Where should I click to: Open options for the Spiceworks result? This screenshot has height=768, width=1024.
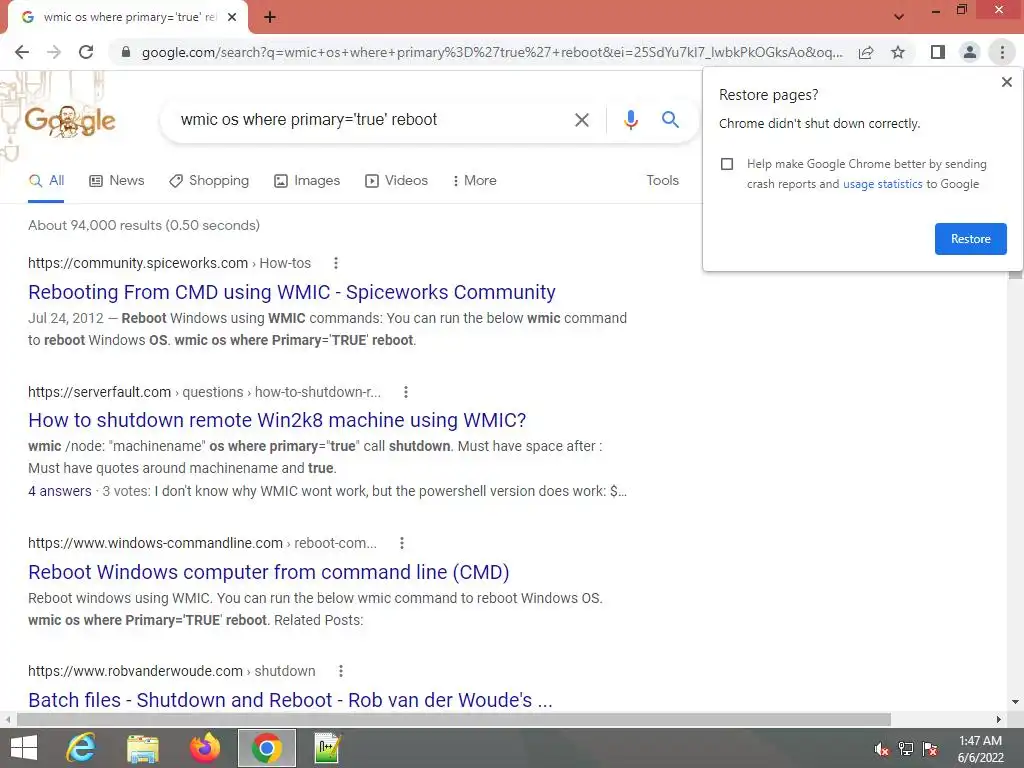coord(336,263)
